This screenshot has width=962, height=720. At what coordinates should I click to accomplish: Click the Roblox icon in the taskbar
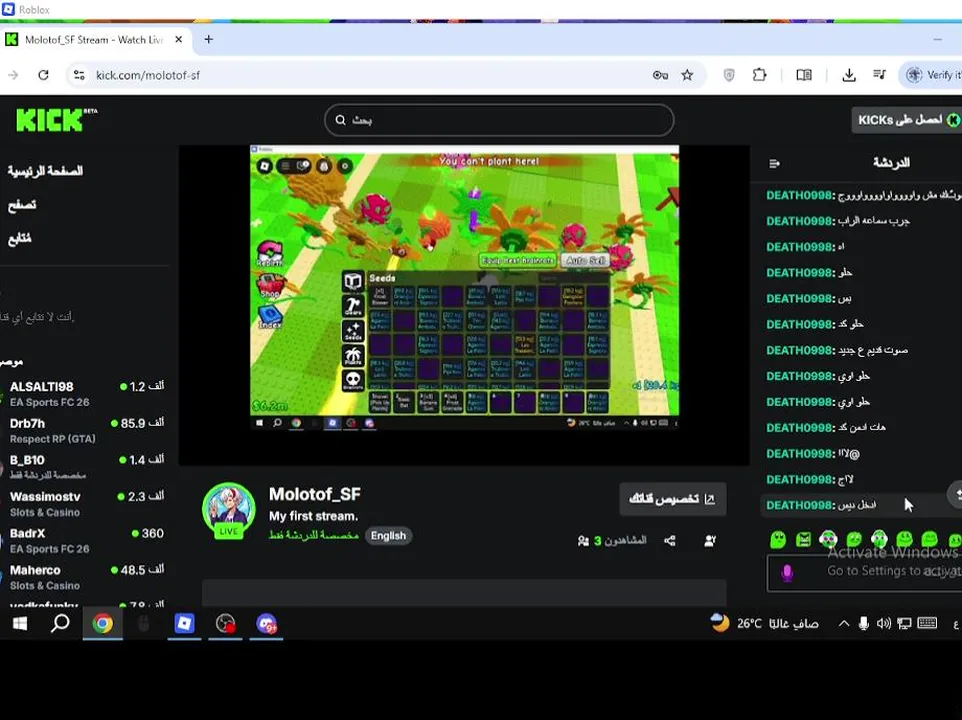[x=184, y=624]
